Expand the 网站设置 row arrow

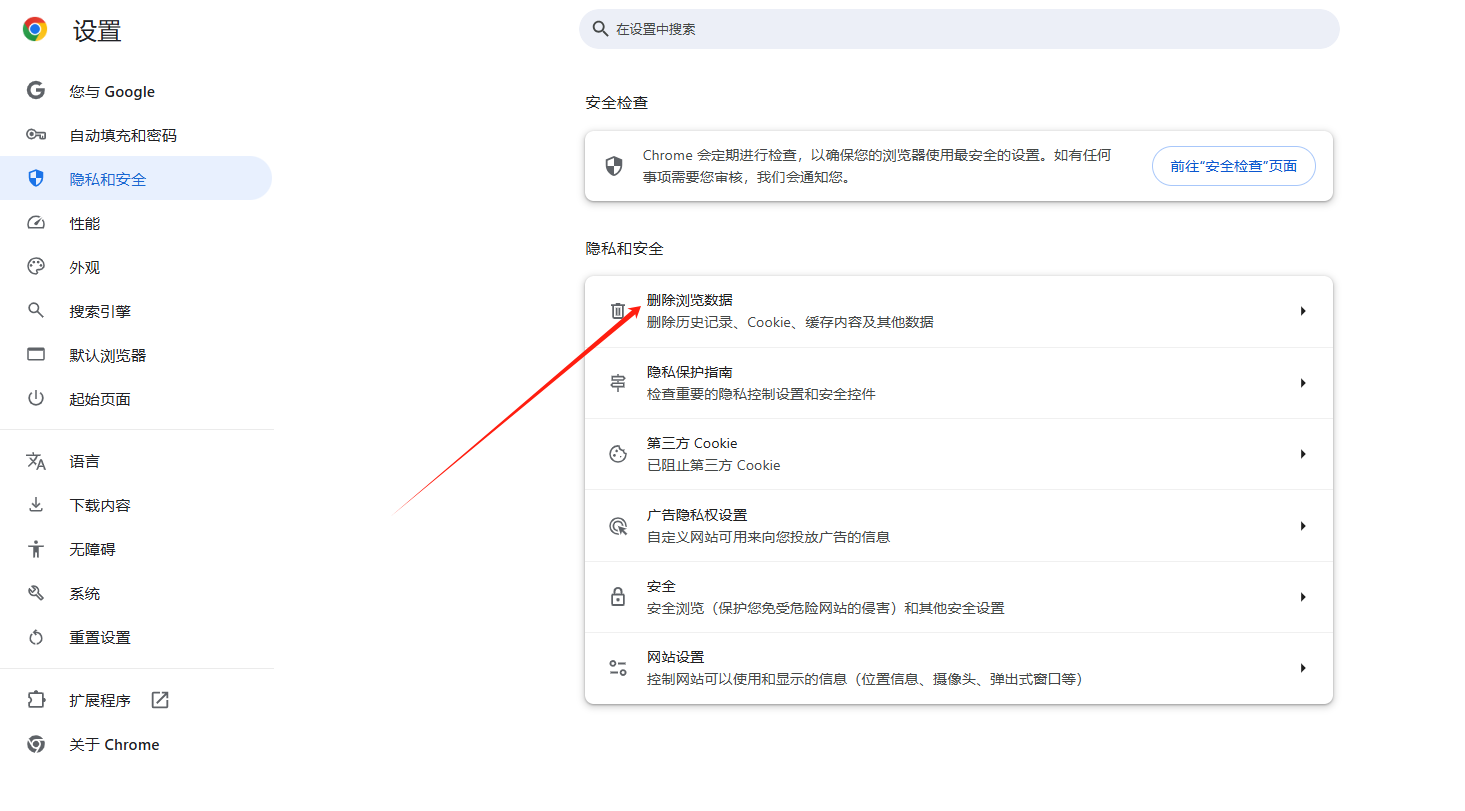pos(1303,668)
